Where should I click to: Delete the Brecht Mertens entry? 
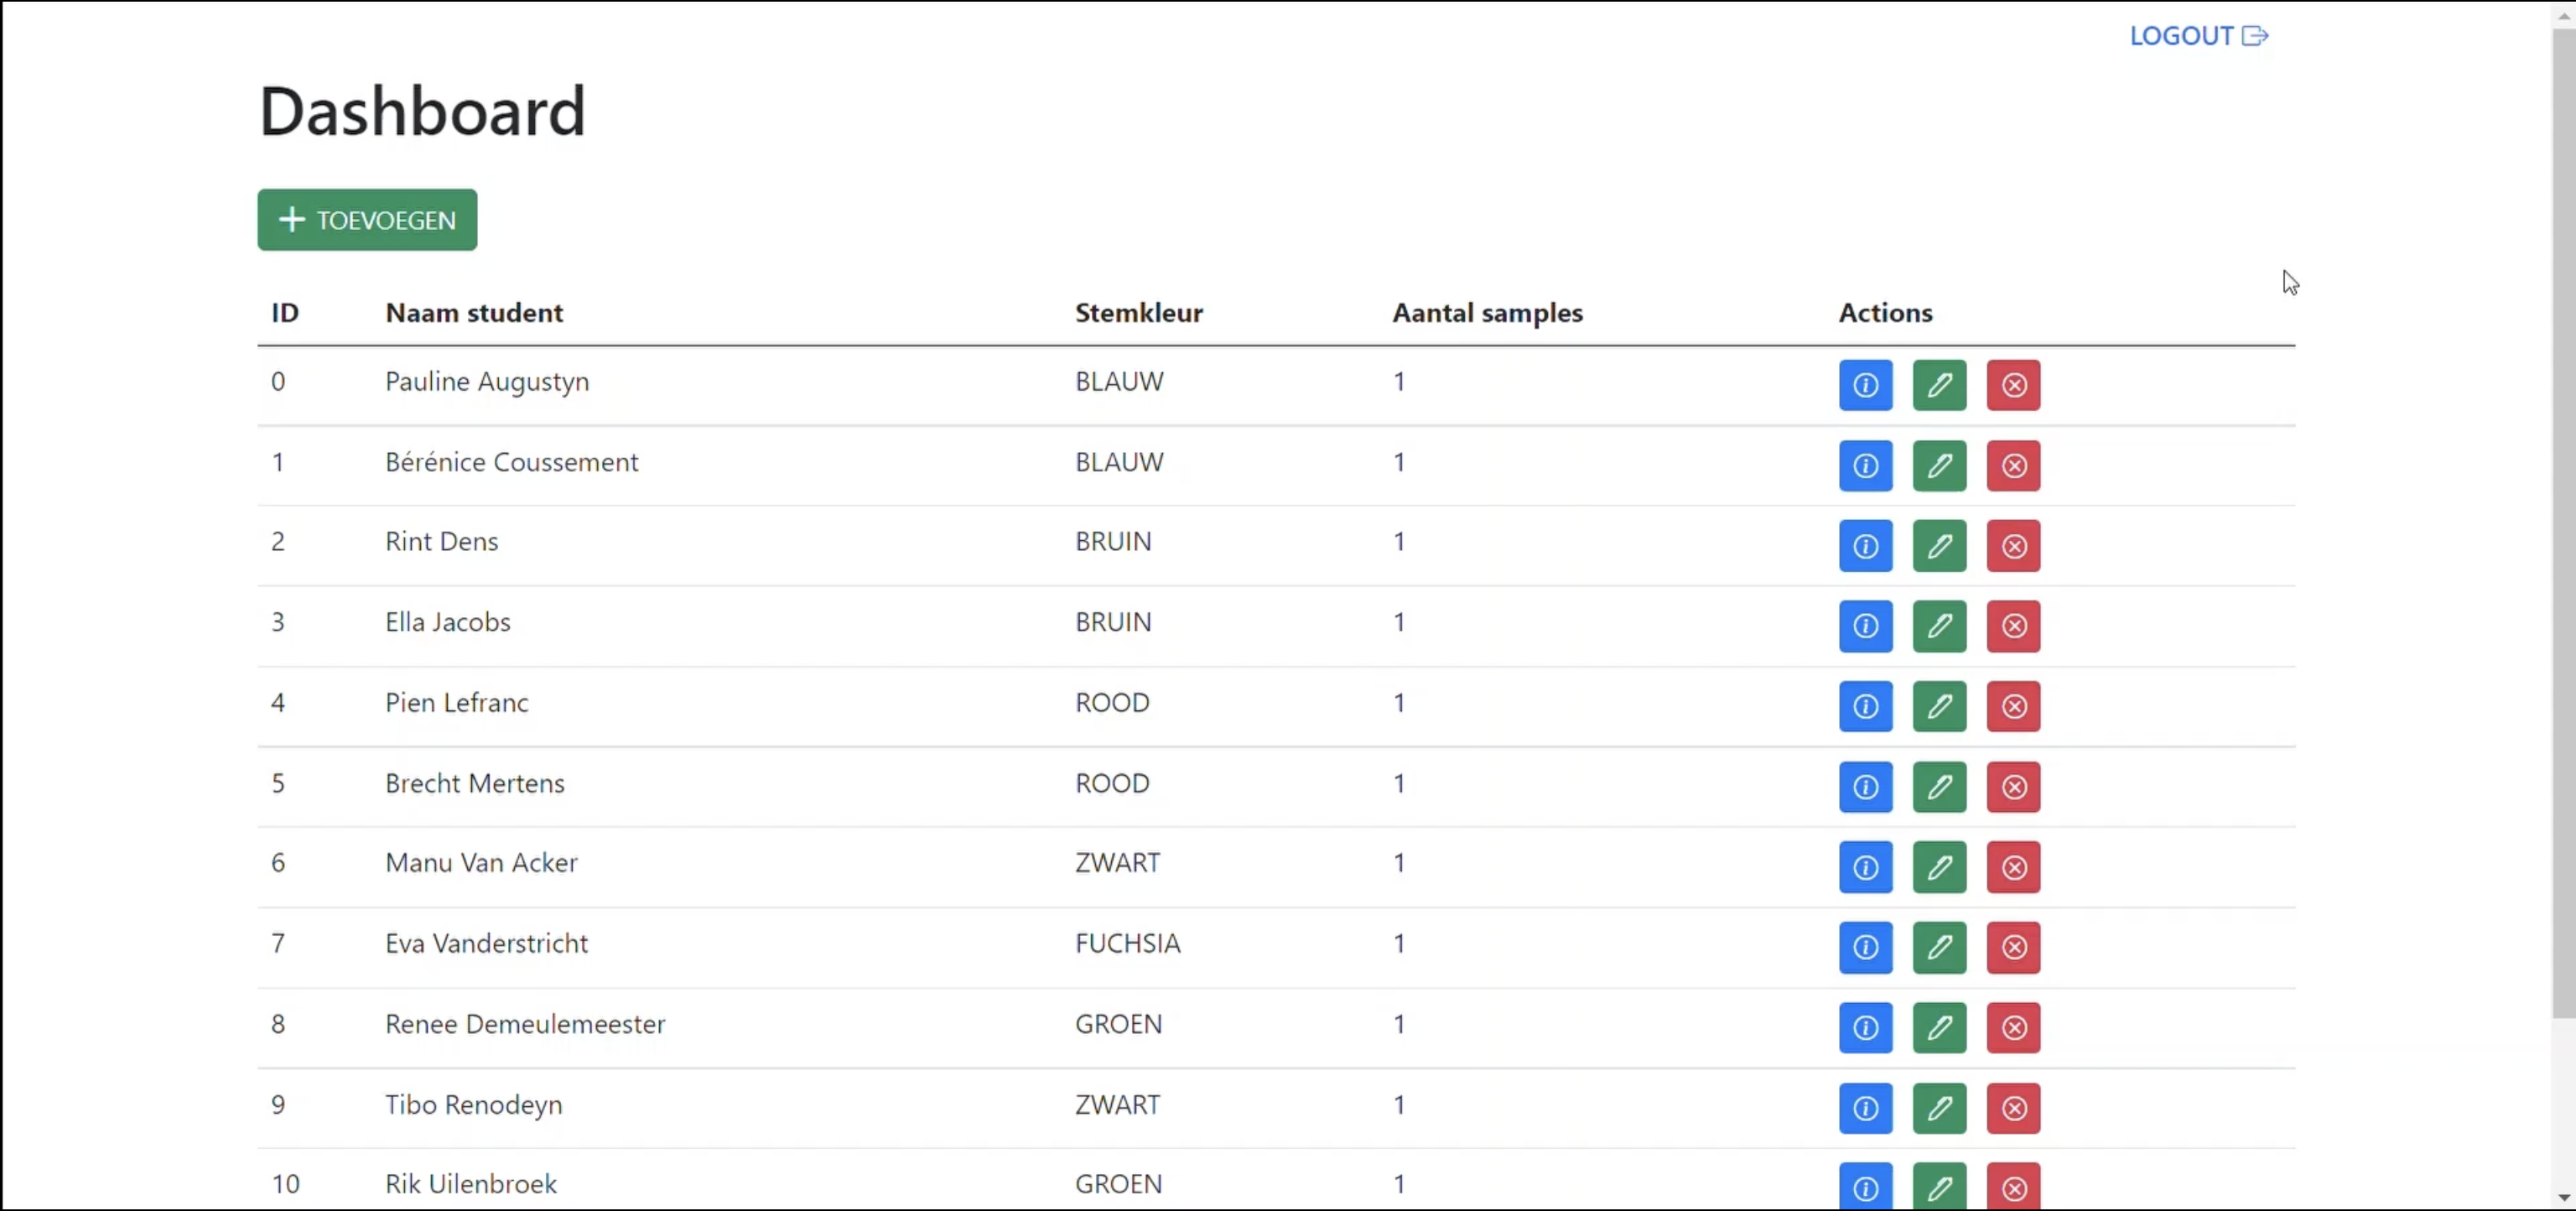(x=2013, y=787)
